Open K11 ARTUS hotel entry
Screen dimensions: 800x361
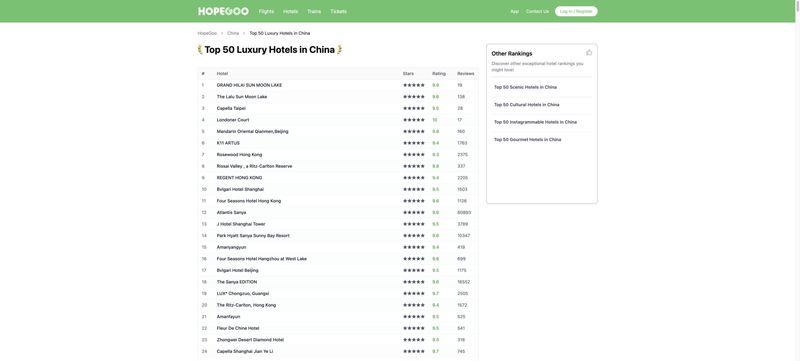point(228,143)
